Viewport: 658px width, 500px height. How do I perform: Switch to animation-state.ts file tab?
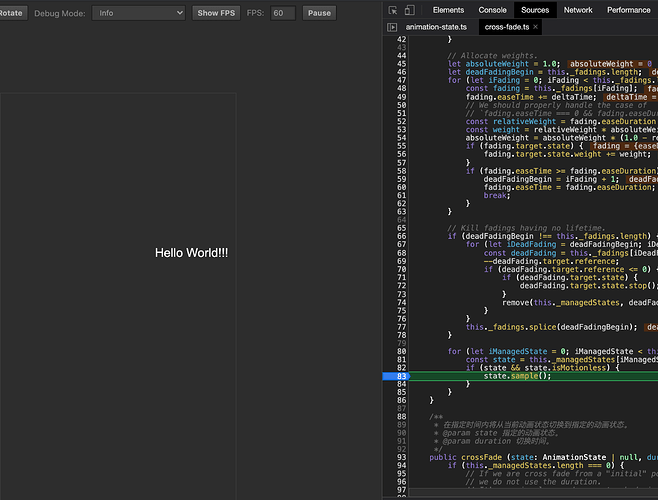(436, 27)
